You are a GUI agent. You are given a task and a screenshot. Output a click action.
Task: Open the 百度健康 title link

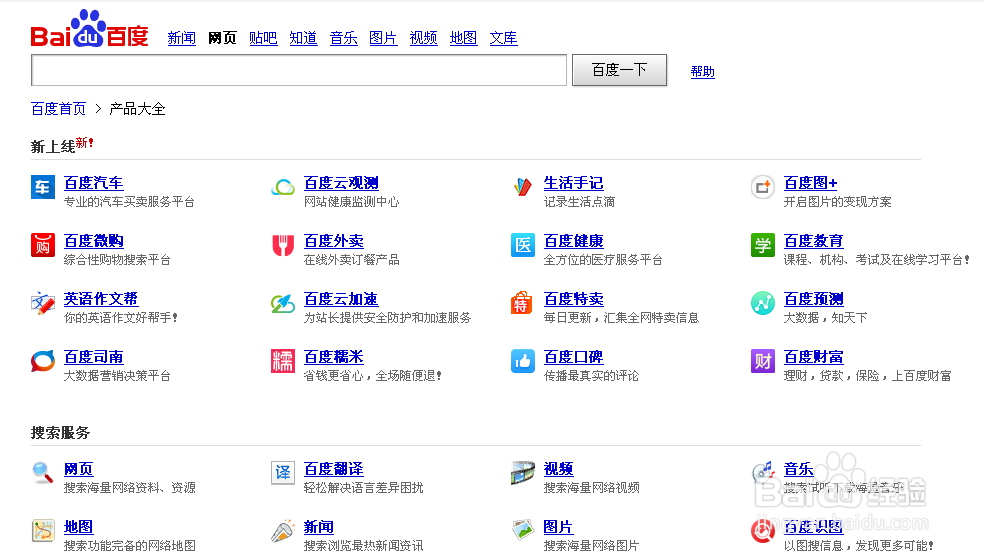pyautogui.click(x=573, y=241)
